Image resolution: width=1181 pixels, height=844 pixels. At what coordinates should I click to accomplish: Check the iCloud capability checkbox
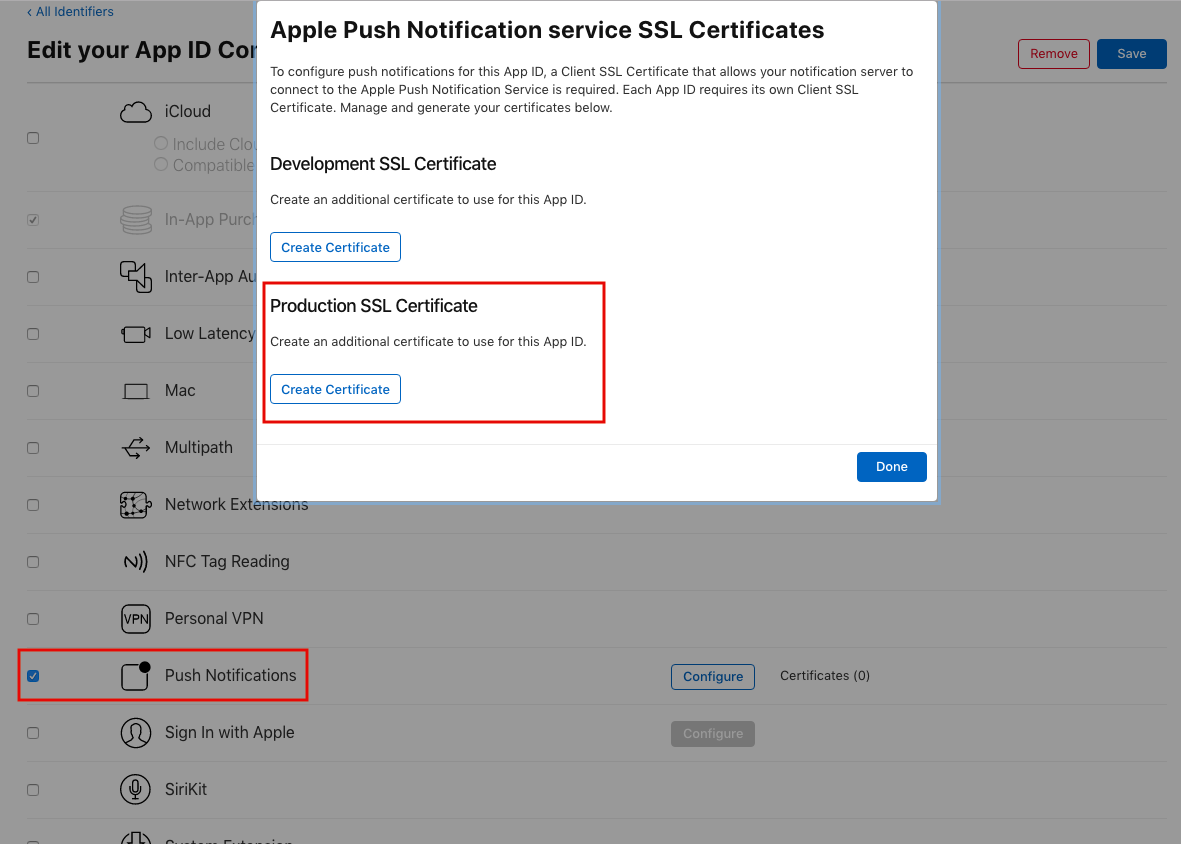point(33,138)
